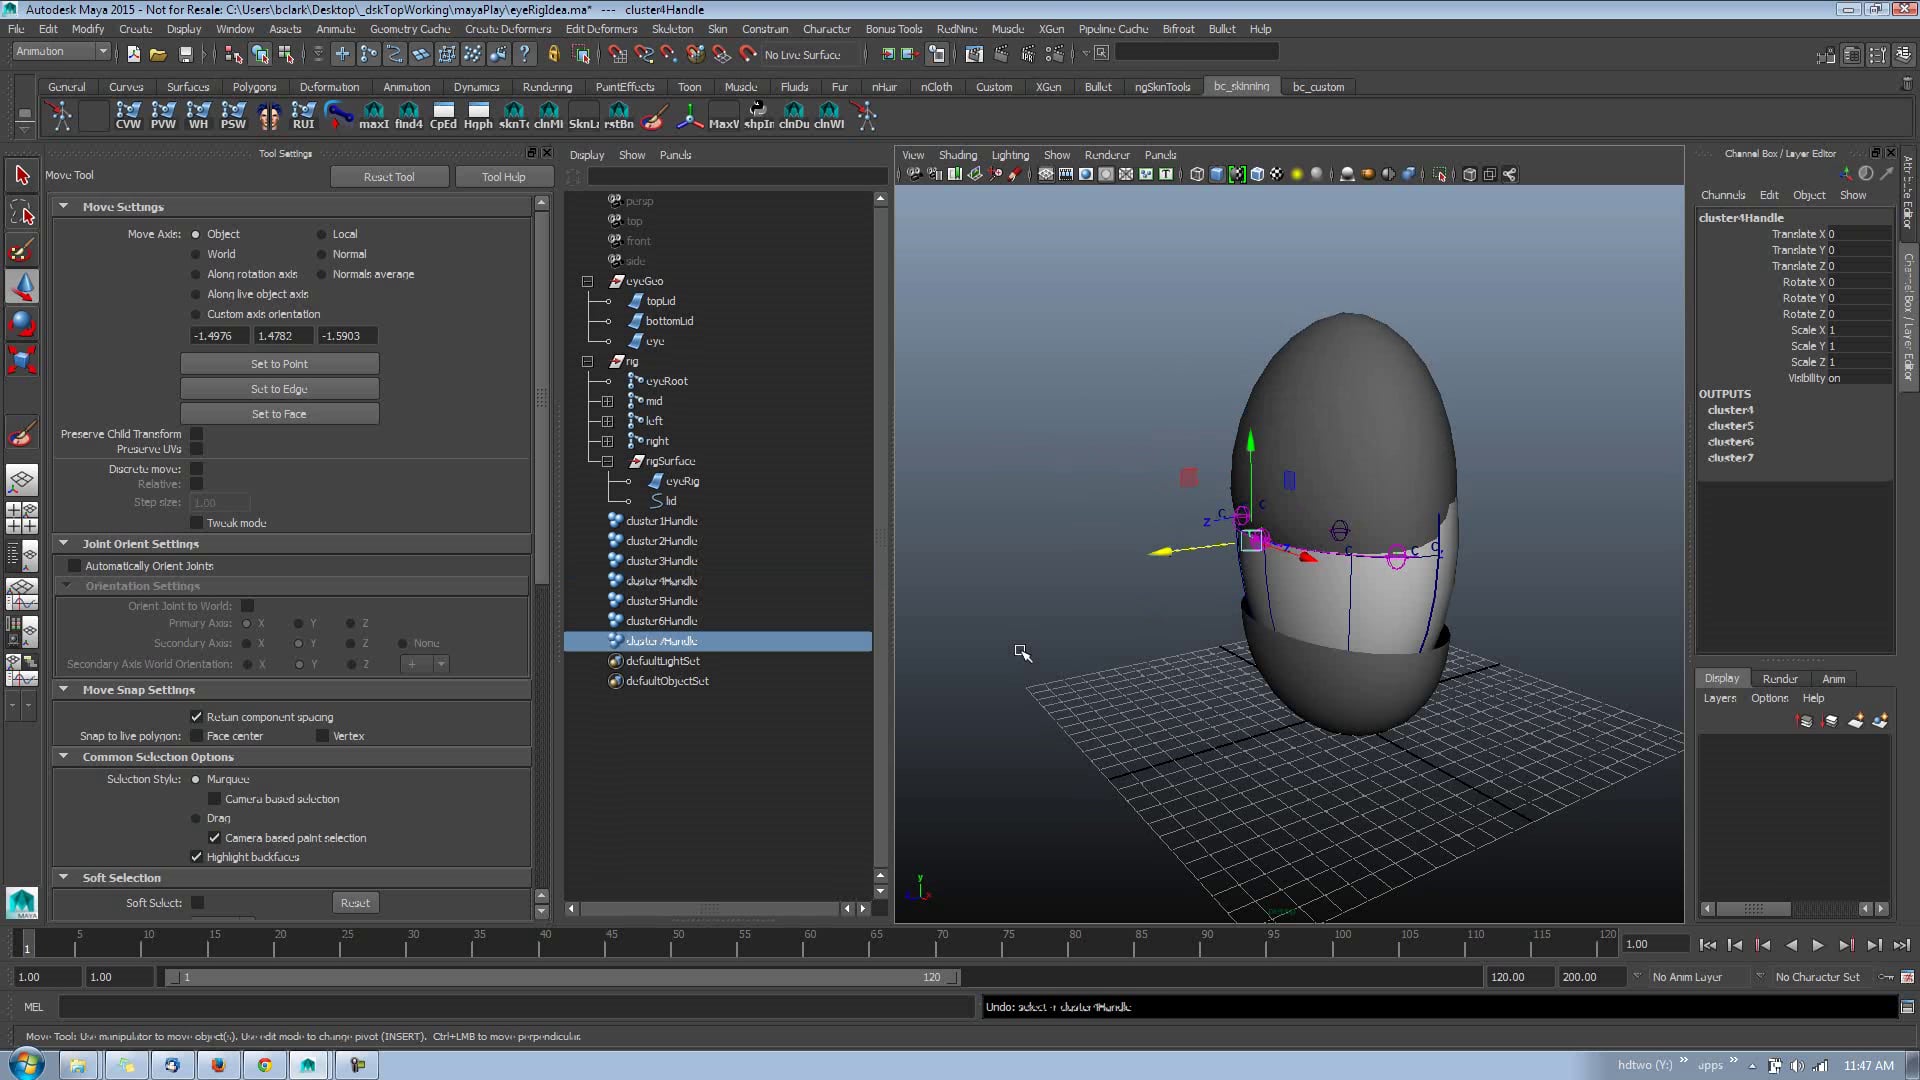
Task: Collapse the Joint Orient Settings section
Action: [65, 543]
